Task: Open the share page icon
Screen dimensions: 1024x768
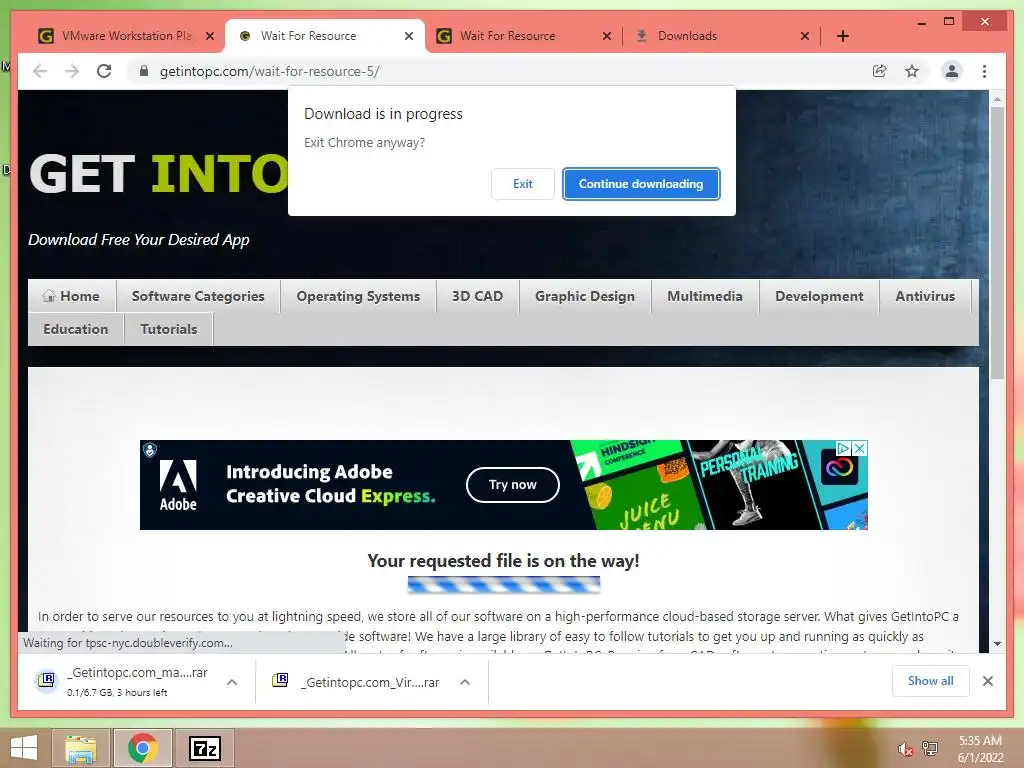Action: click(x=880, y=71)
